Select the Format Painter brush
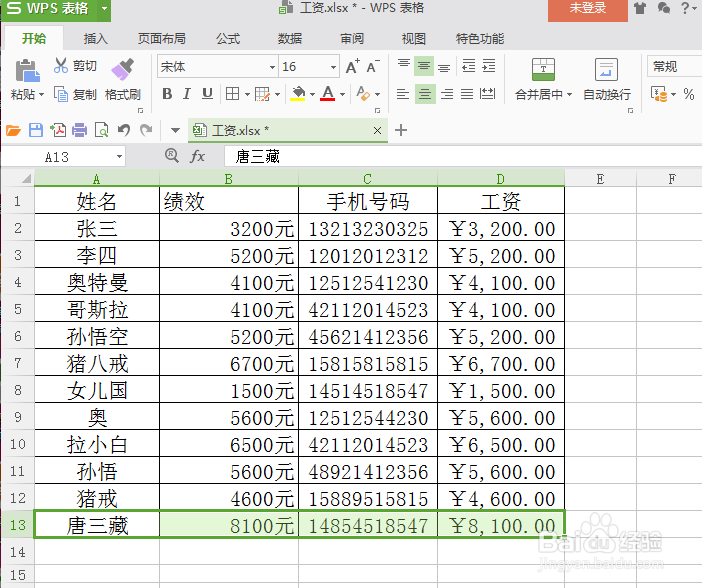 coord(123,69)
